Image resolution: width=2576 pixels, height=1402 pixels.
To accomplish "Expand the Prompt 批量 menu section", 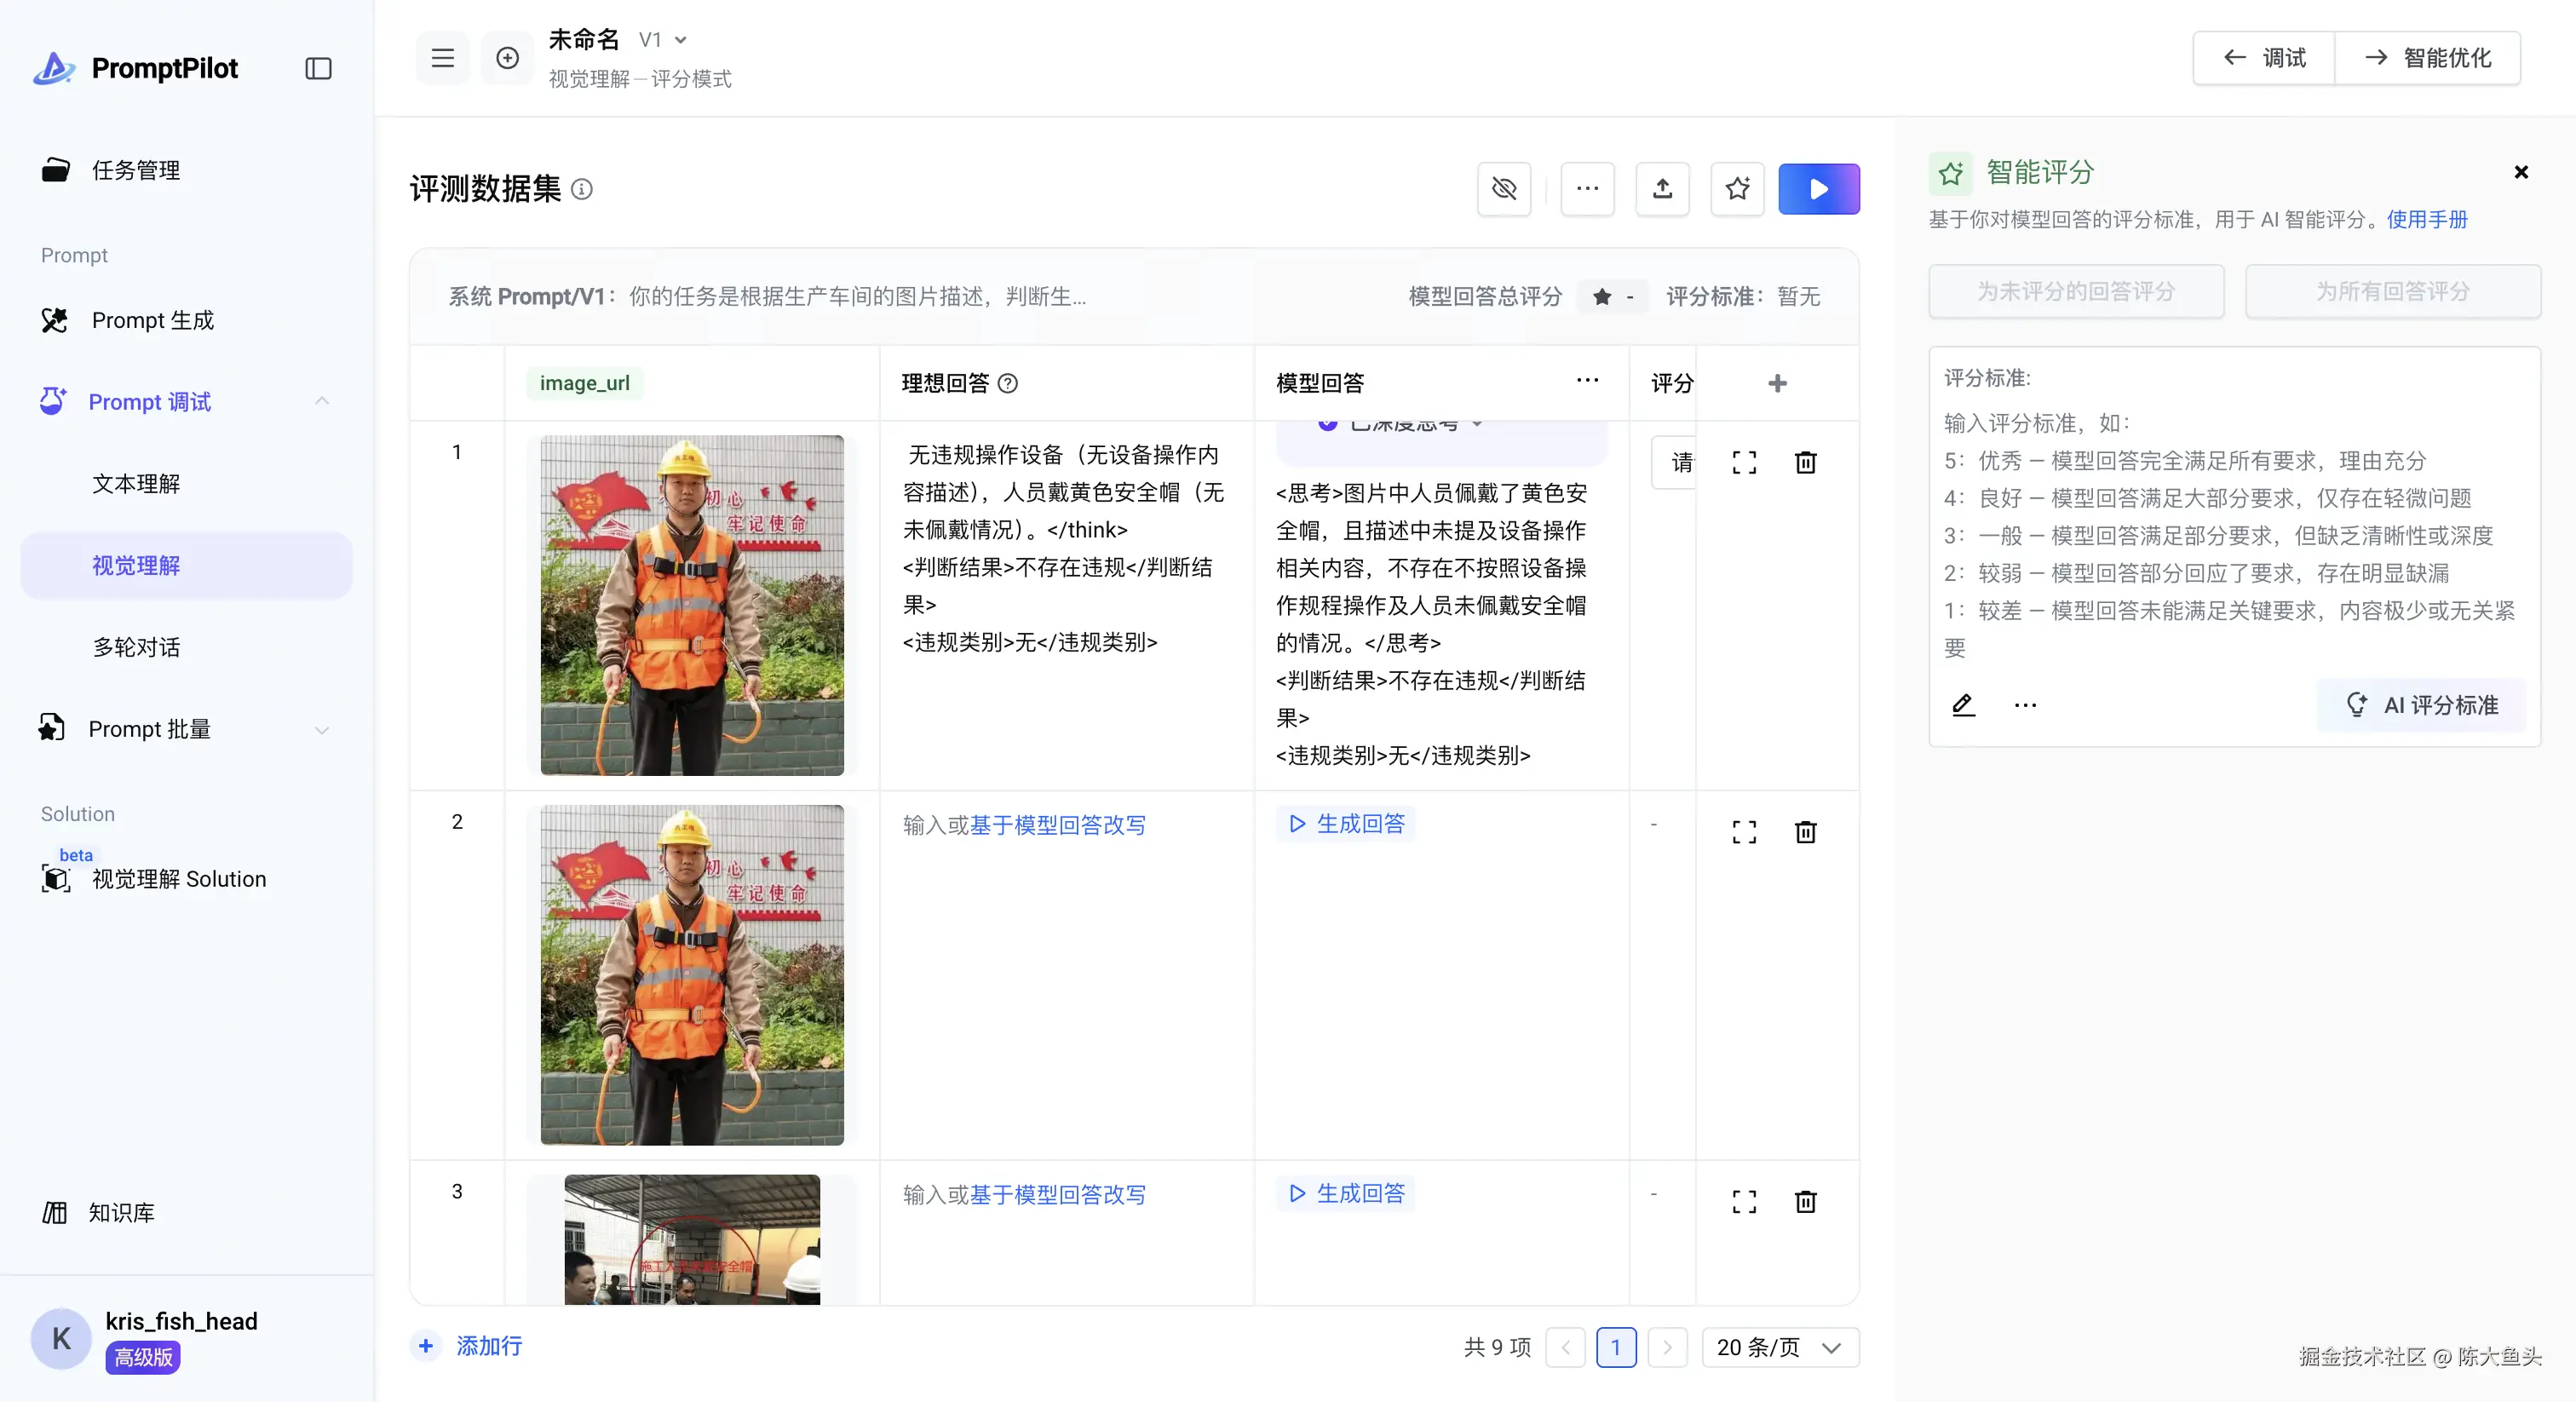I will tap(322, 729).
